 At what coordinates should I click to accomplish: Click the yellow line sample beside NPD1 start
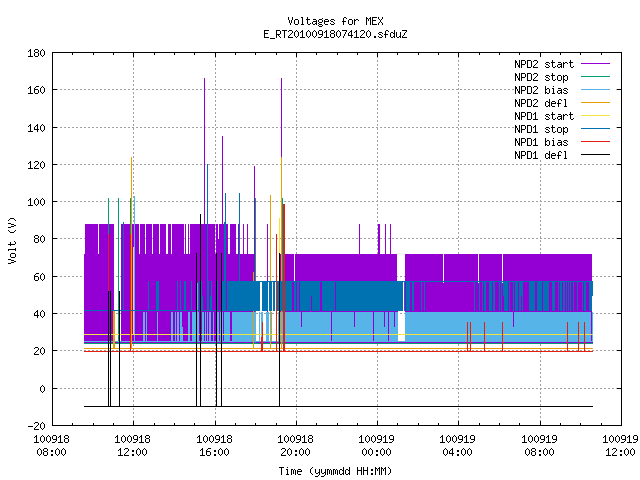[595, 116]
